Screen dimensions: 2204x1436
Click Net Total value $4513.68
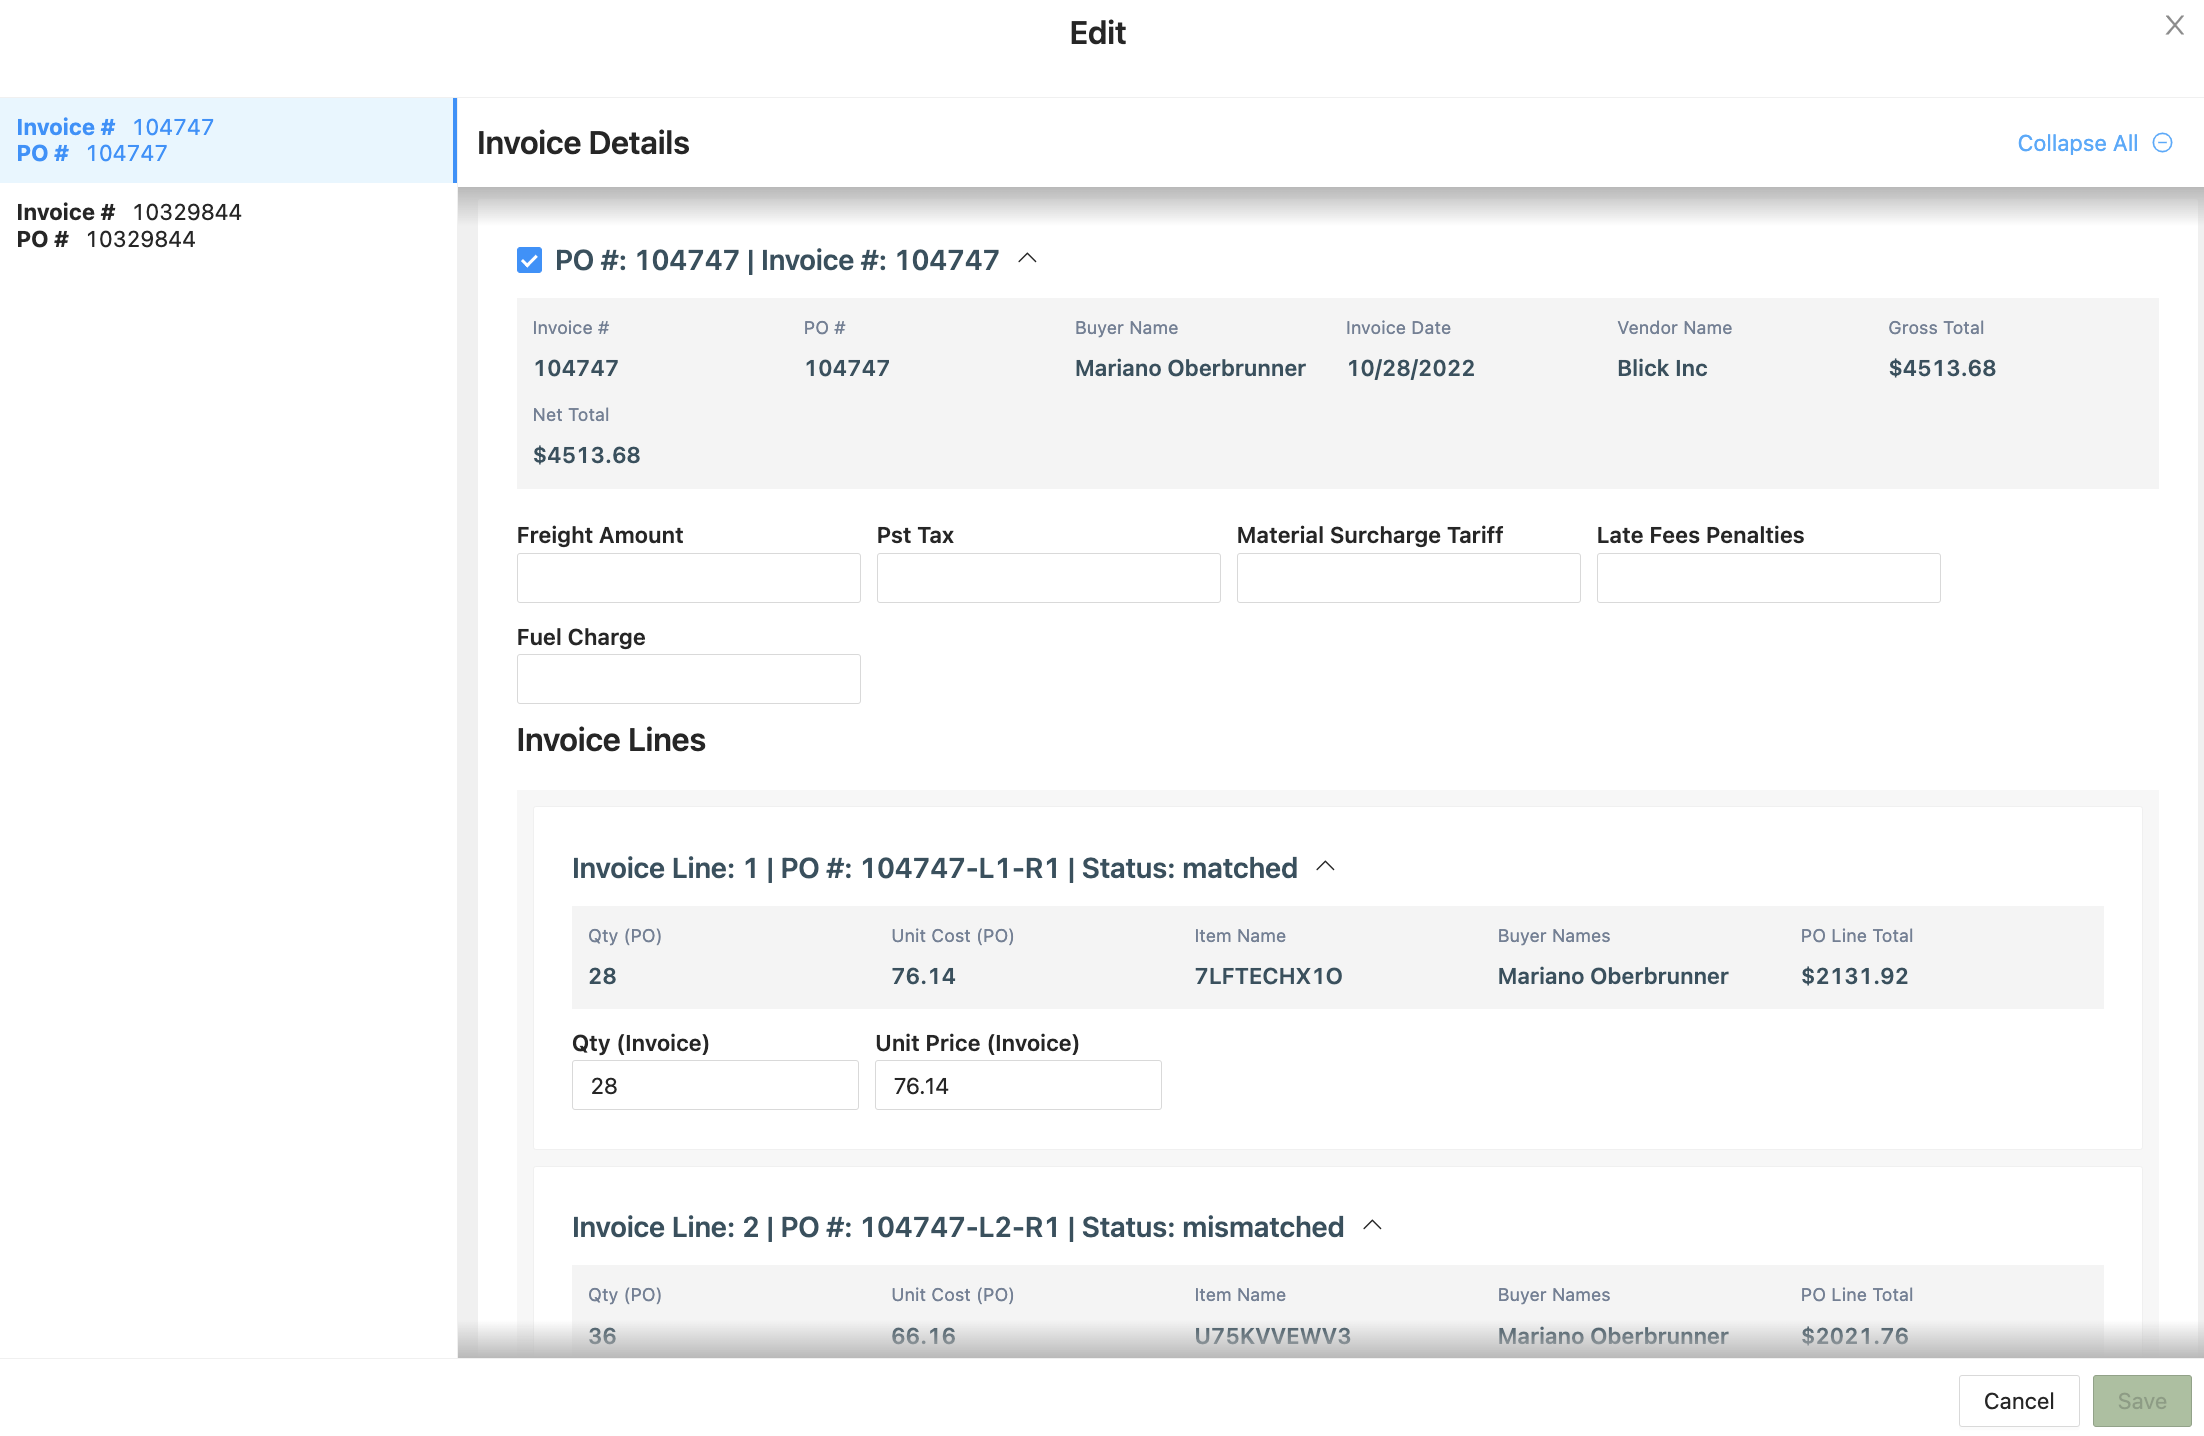click(x=586, y=455)
